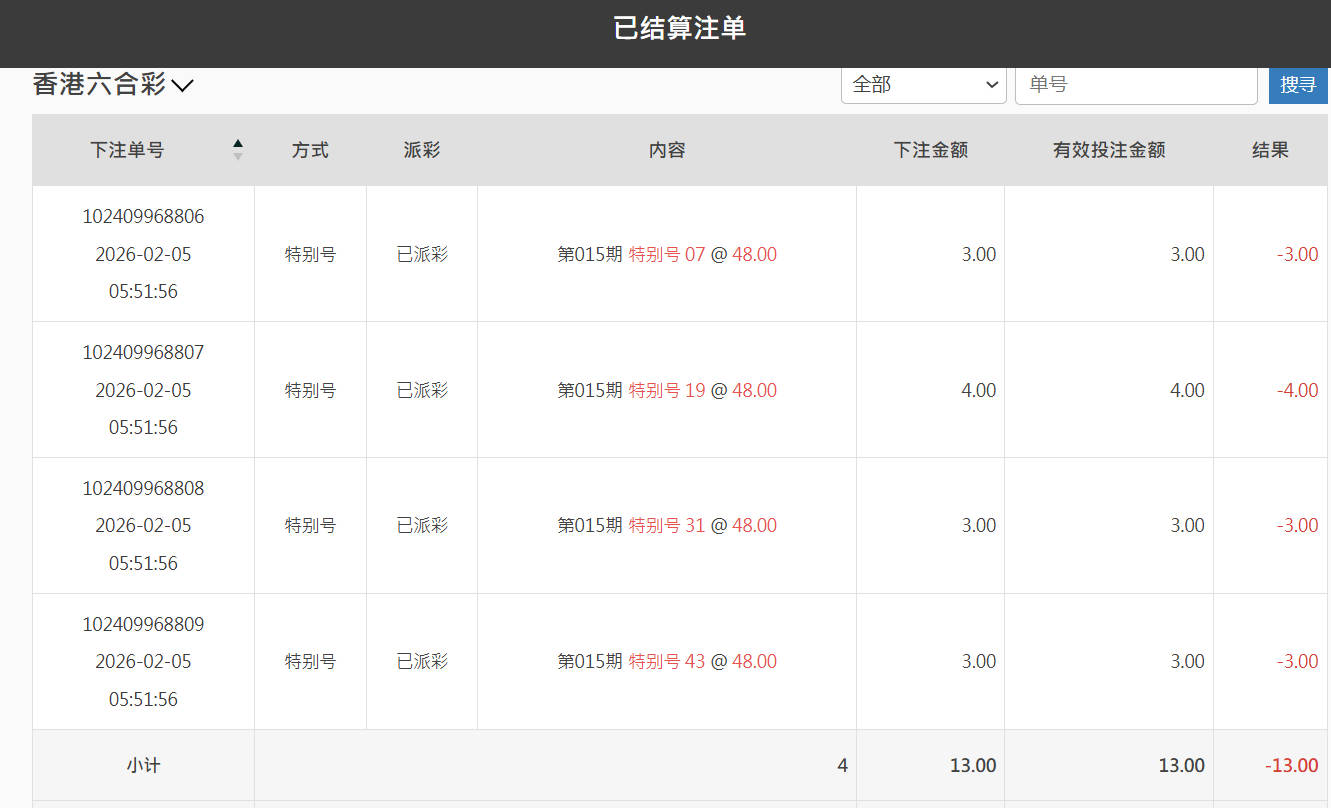This screenshot has width=1331, height=808.
Task: Select bet order number 102409968809
Action: 143,625
